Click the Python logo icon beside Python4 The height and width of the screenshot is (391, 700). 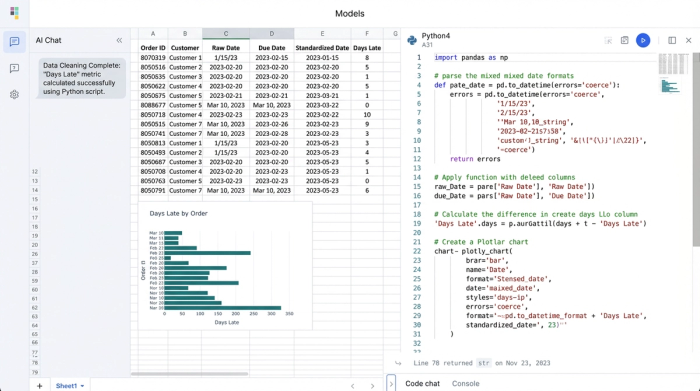[412, 40]
